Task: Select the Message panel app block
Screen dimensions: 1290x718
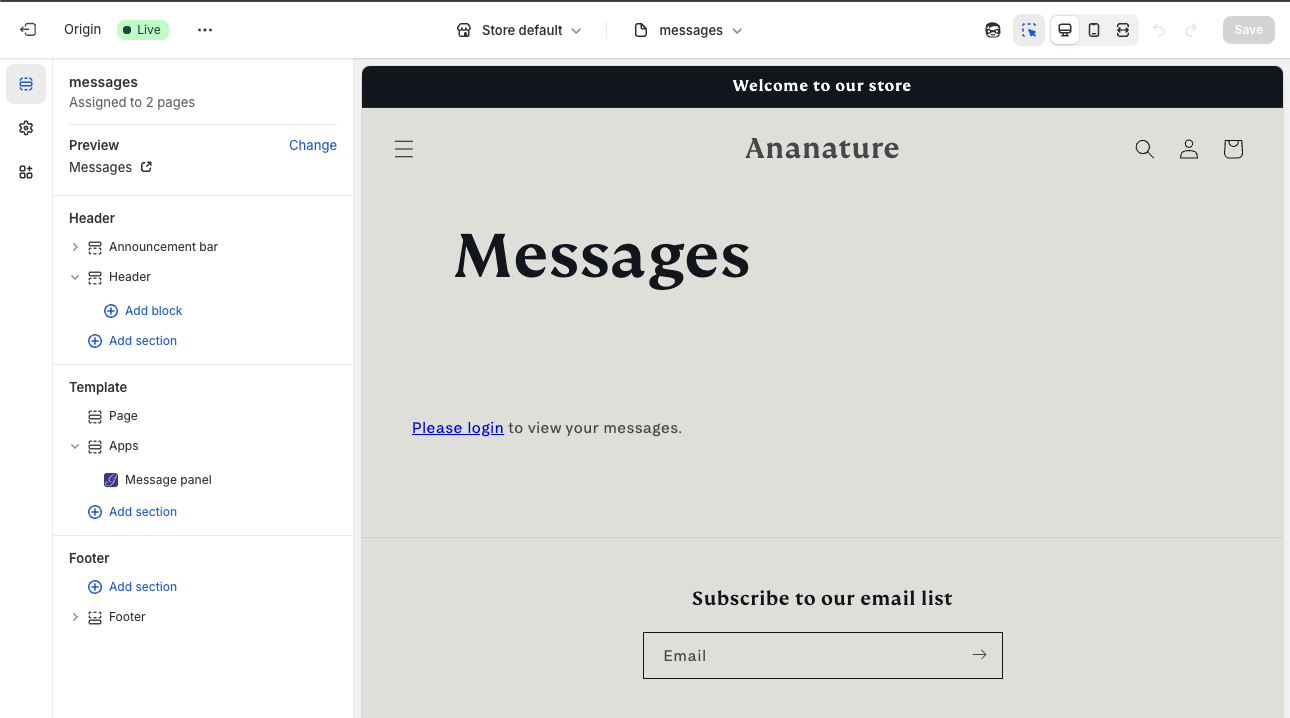Action: pos(168,480)
